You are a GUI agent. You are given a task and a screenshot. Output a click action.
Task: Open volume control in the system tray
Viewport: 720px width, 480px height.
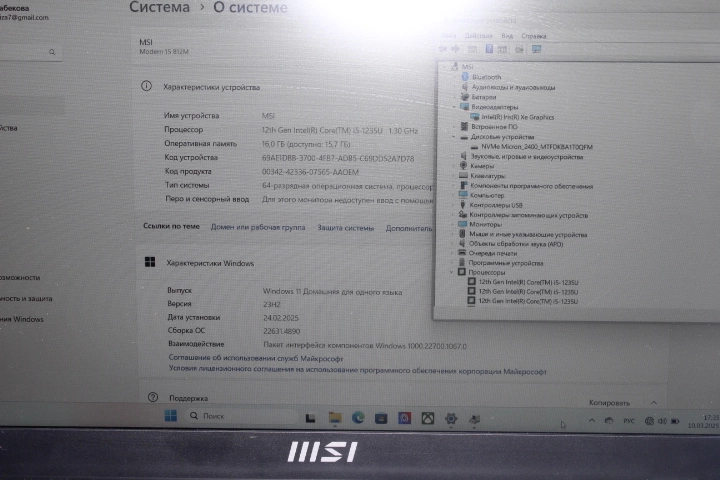tap(662, 421)
